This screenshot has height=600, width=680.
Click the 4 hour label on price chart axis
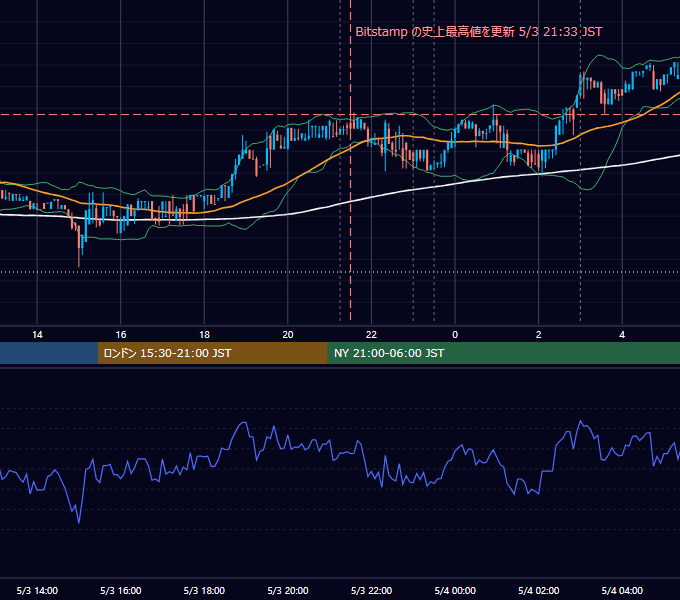coord(622,335)
